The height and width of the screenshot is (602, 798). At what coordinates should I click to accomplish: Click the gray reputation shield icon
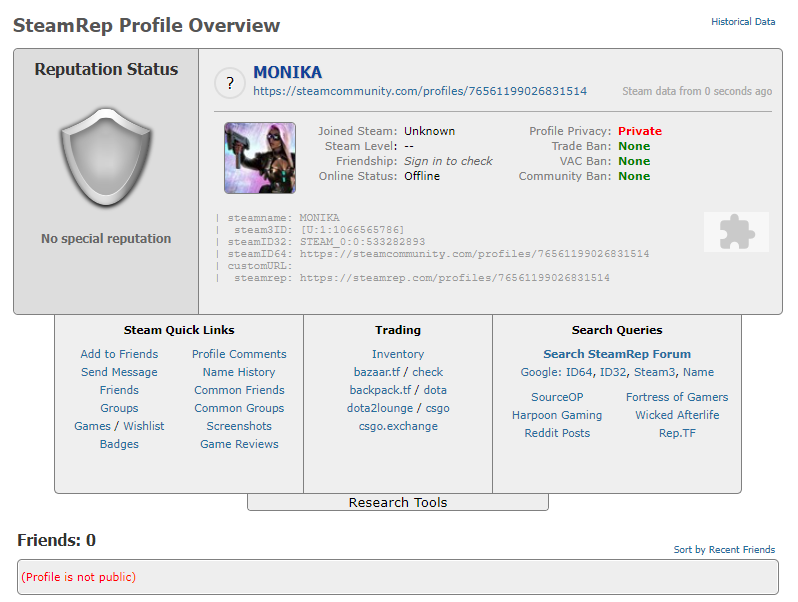coord(106,157)
